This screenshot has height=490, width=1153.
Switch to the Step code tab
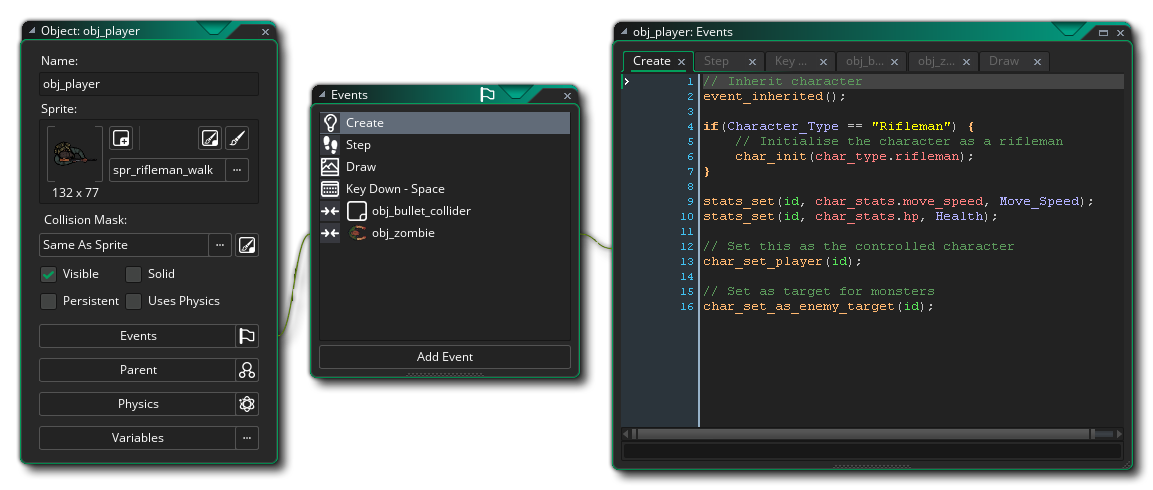(717, 62)
